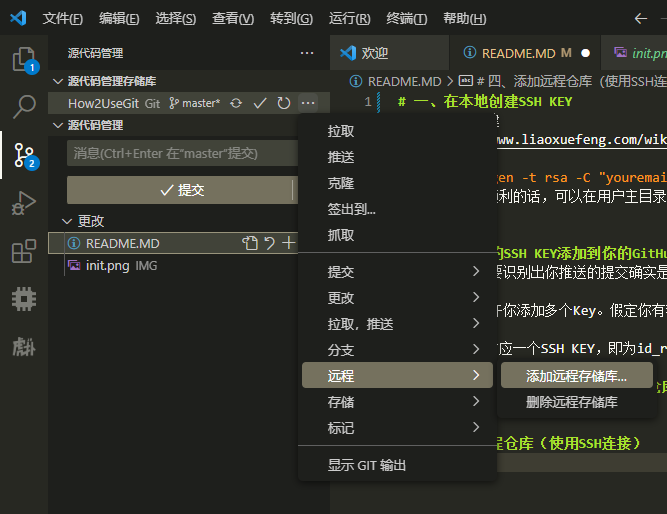
Task: Collapse the 更改 changes group
Action: (x=67, y=221)
